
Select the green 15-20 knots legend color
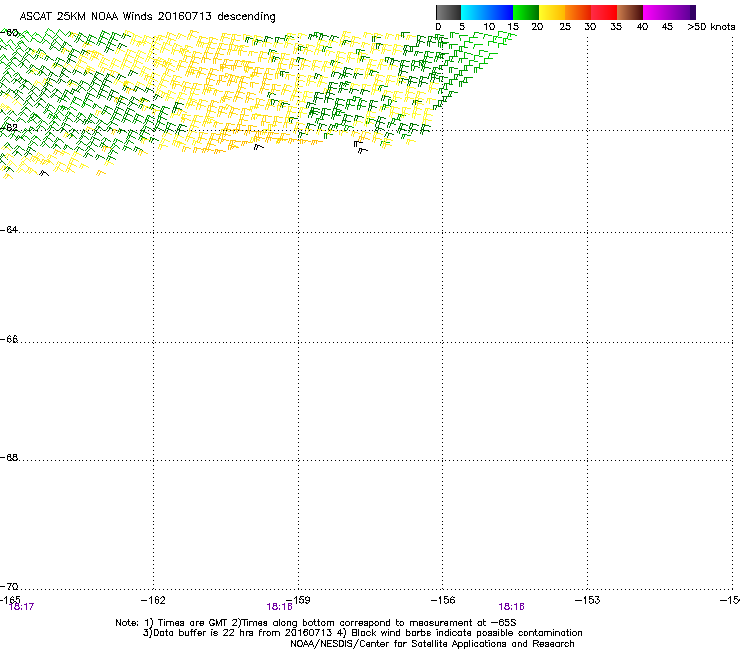(x=526, y=12)
